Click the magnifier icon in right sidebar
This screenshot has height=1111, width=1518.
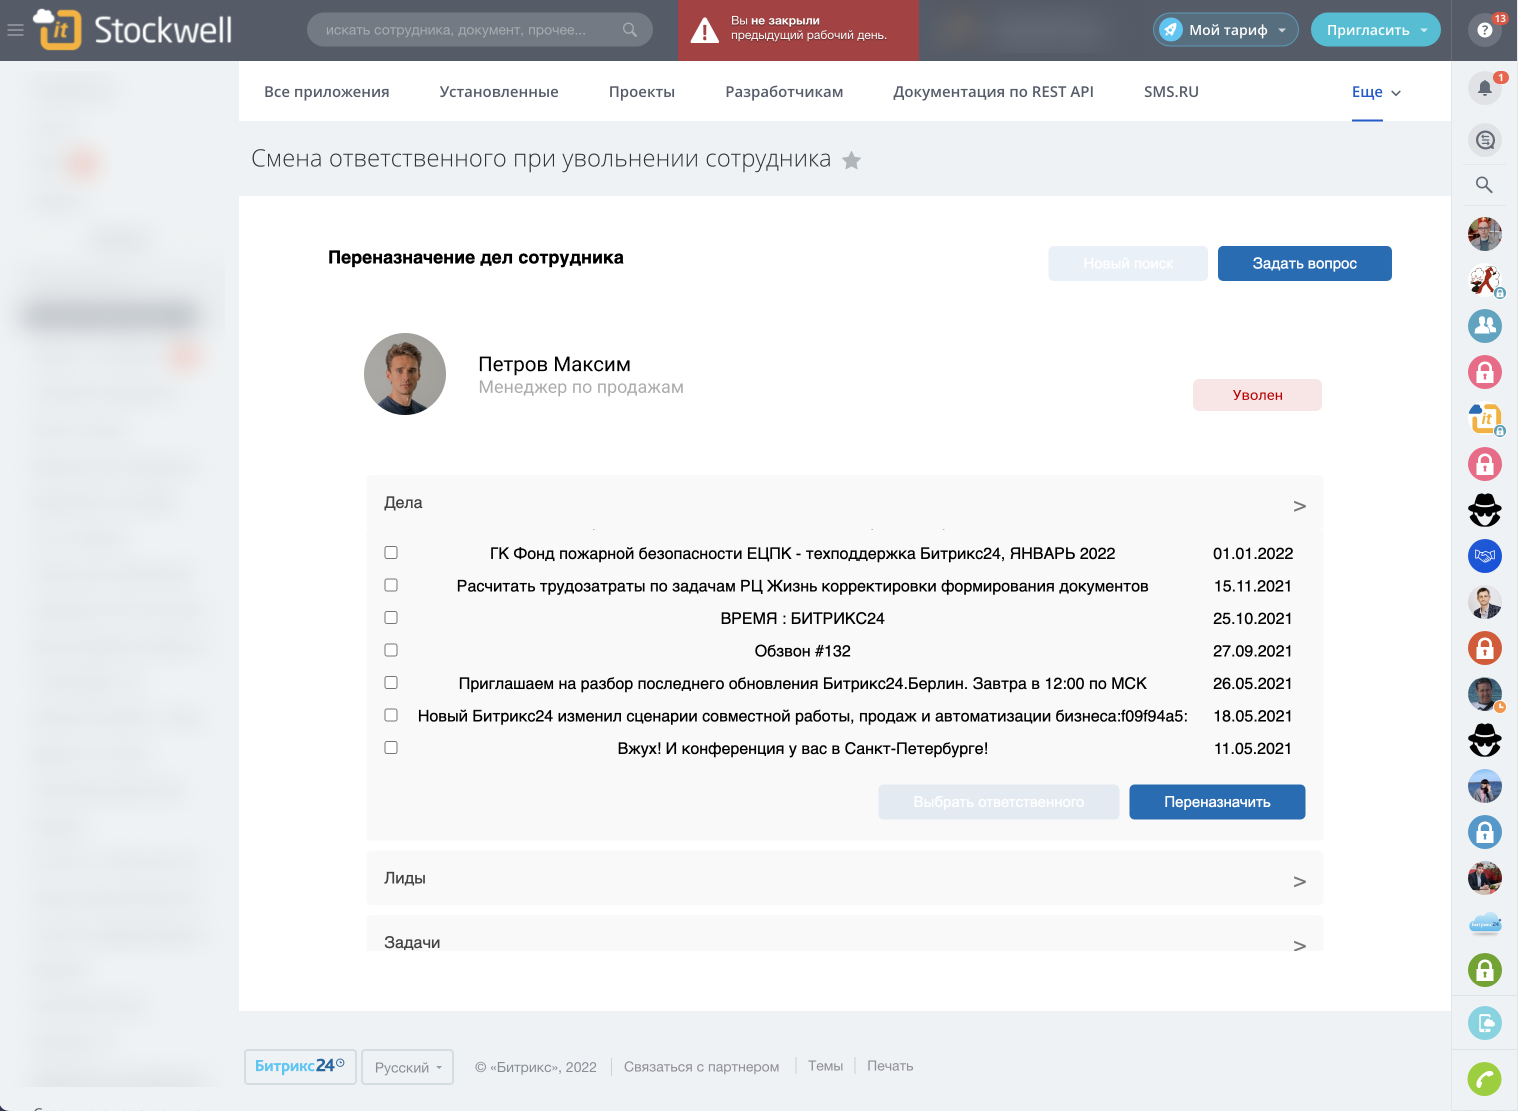(x=1485, y=185)
